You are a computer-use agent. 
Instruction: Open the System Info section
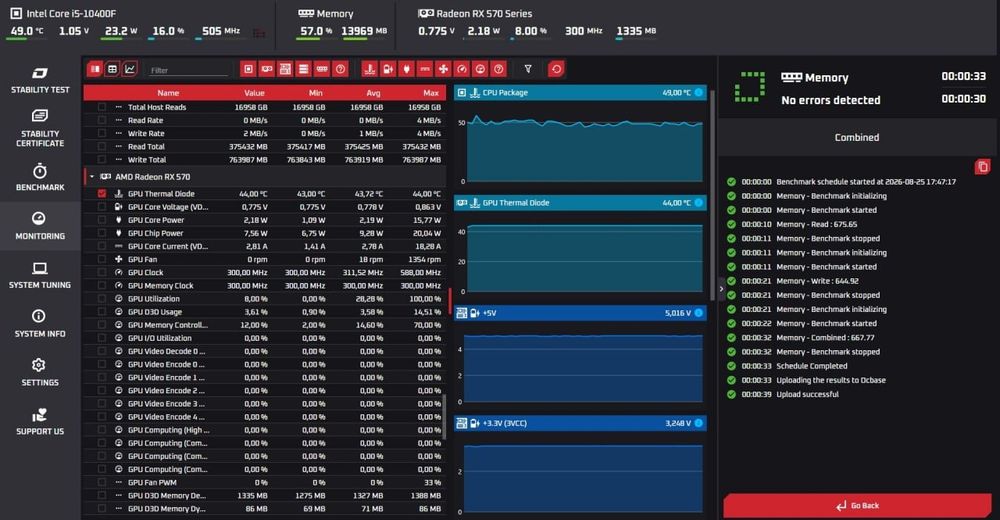tap(40, 323)
